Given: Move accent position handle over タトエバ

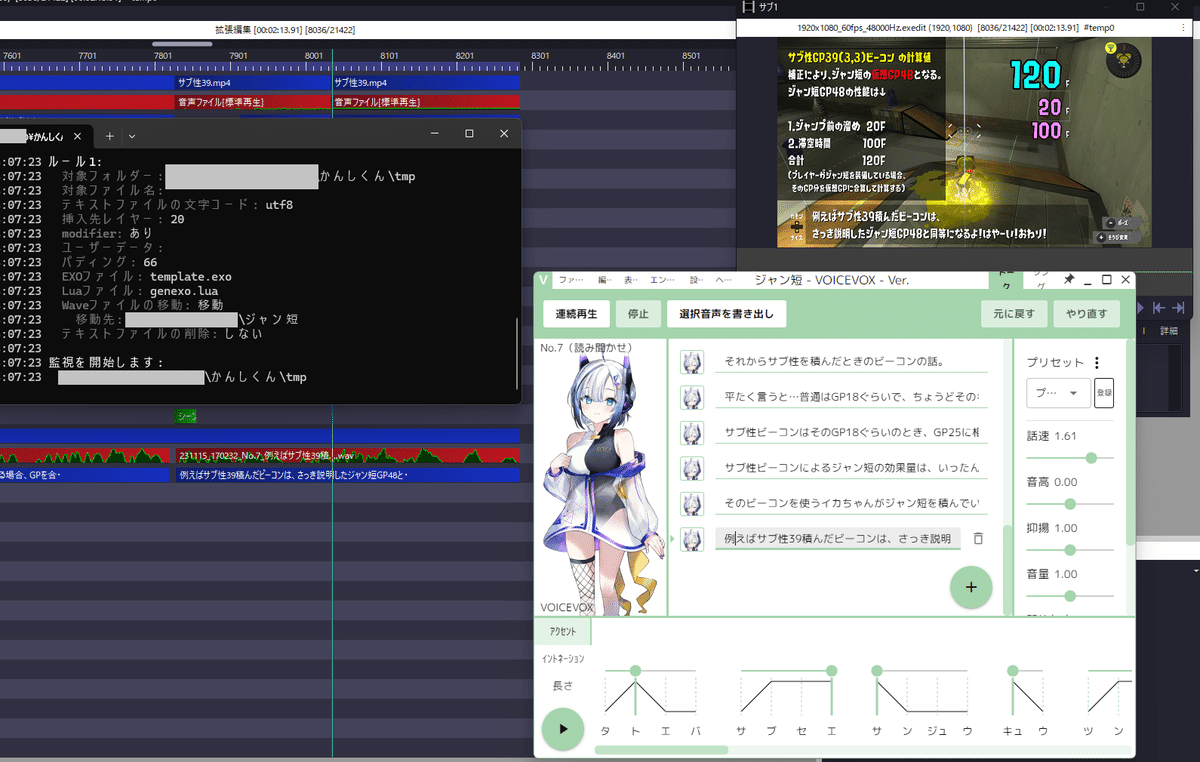Looking at the screenshot, I should point(636,670).
